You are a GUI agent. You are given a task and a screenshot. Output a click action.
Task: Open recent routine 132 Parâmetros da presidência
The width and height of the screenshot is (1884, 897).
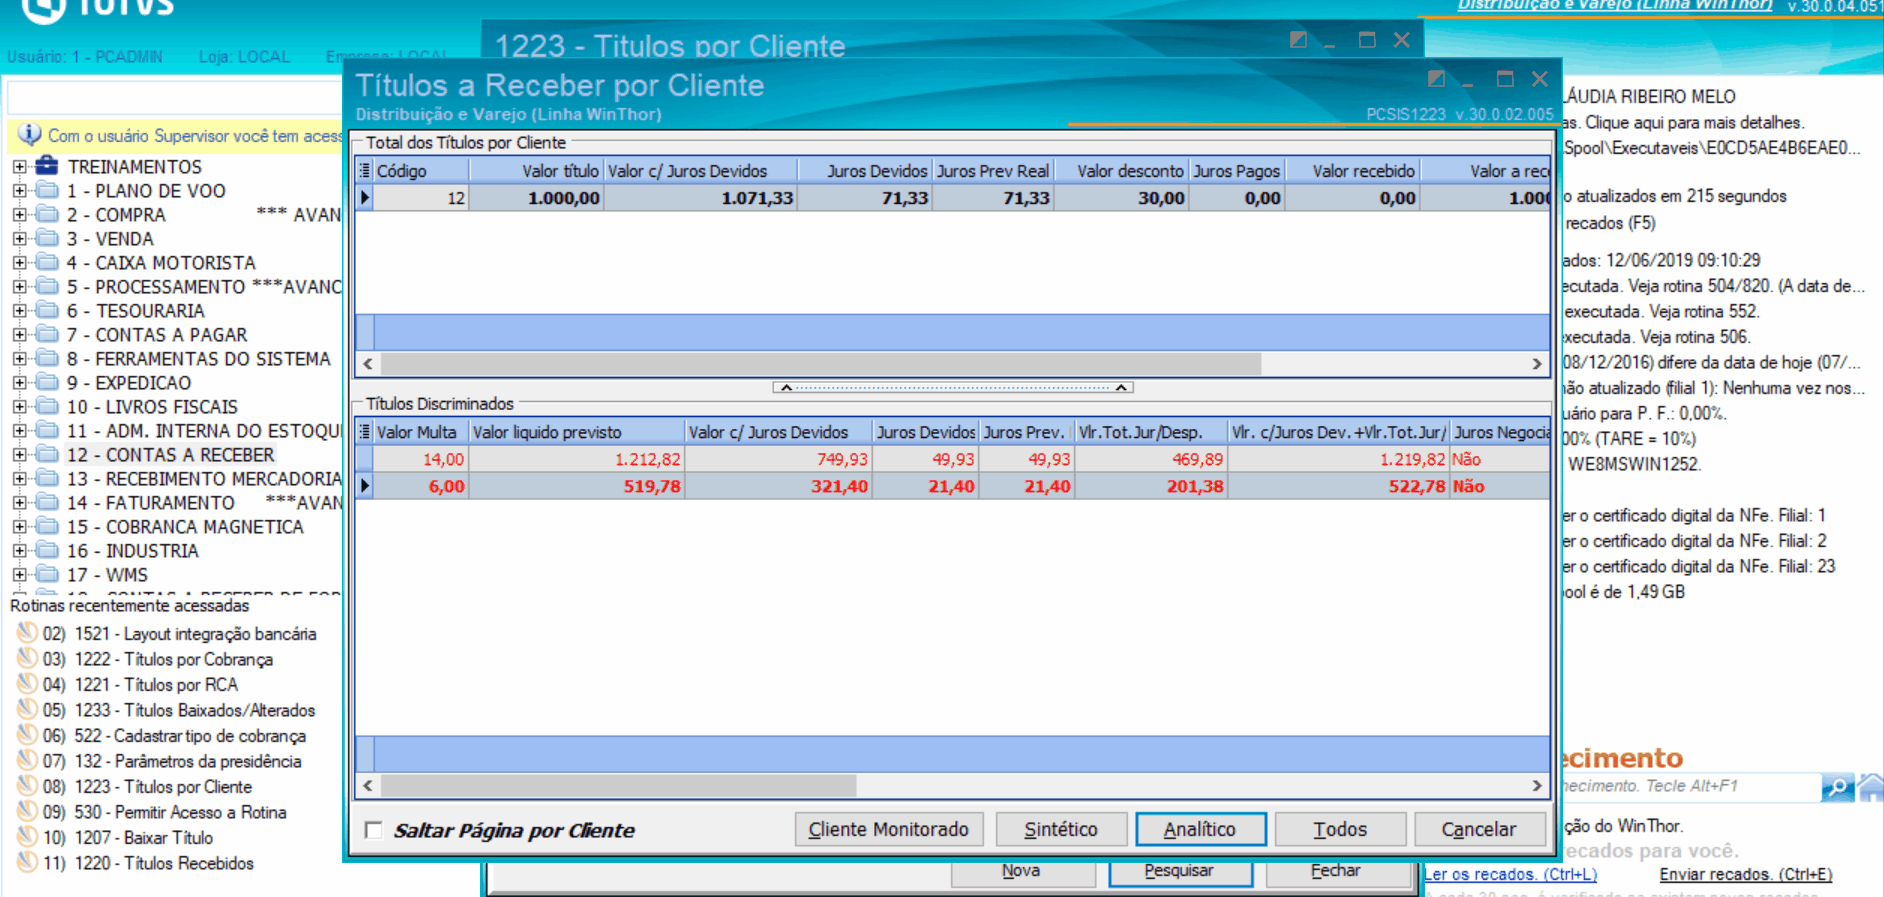click(x=188, y=762)
